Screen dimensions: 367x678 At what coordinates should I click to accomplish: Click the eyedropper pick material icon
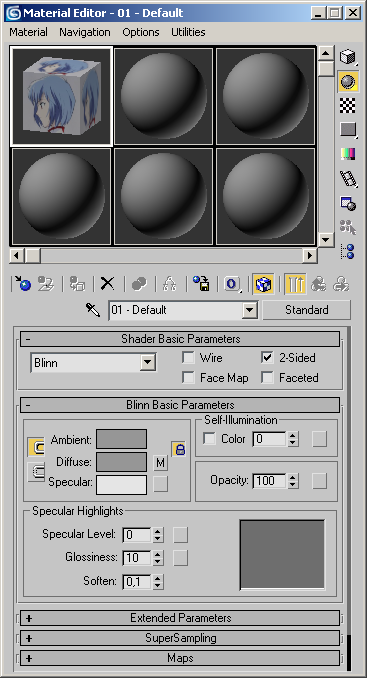[93, 310]
